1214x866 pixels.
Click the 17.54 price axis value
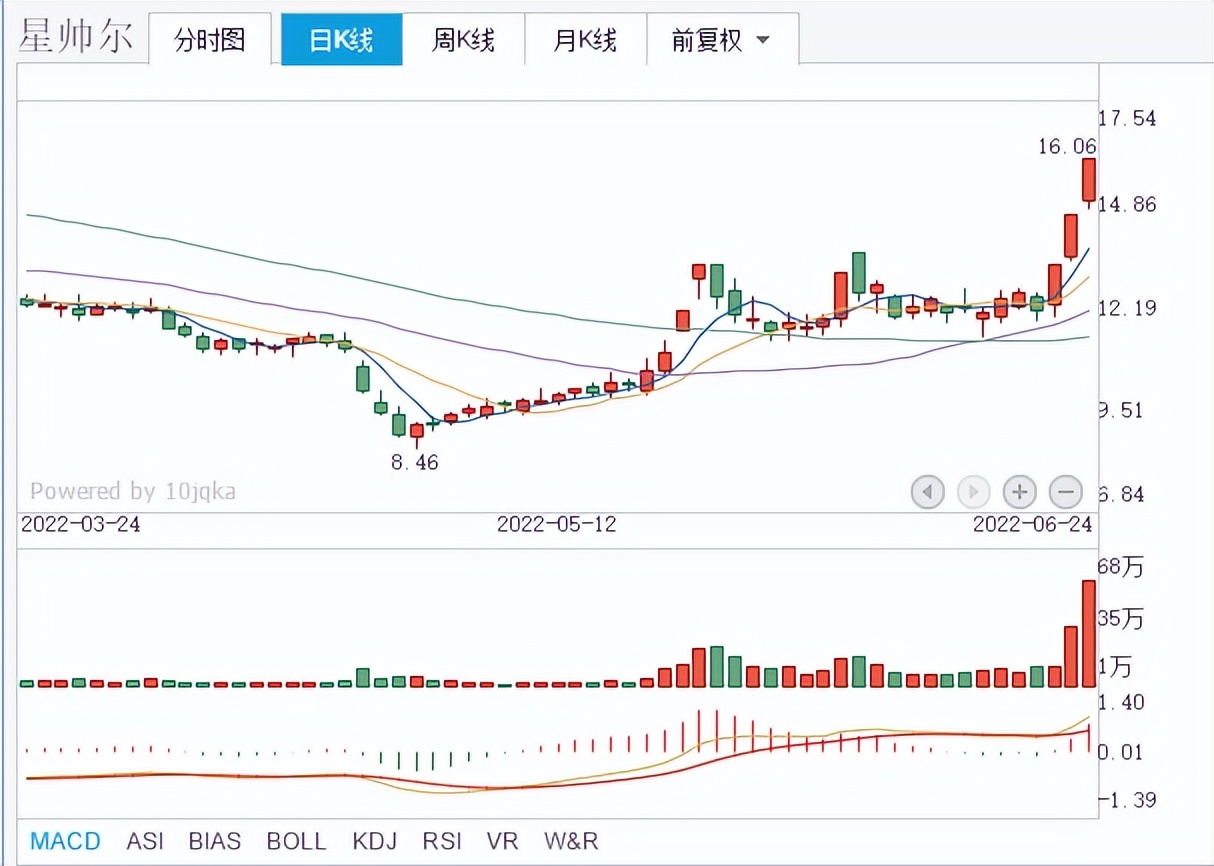(x=1127, y=118)
